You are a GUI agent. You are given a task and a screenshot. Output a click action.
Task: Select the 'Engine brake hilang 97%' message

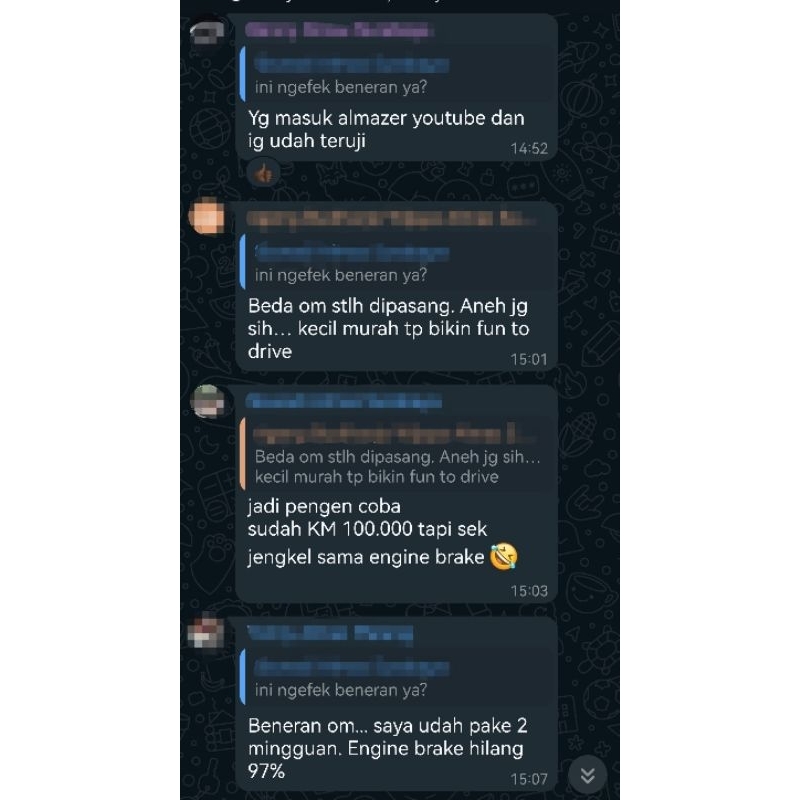[x=396, y=704]
